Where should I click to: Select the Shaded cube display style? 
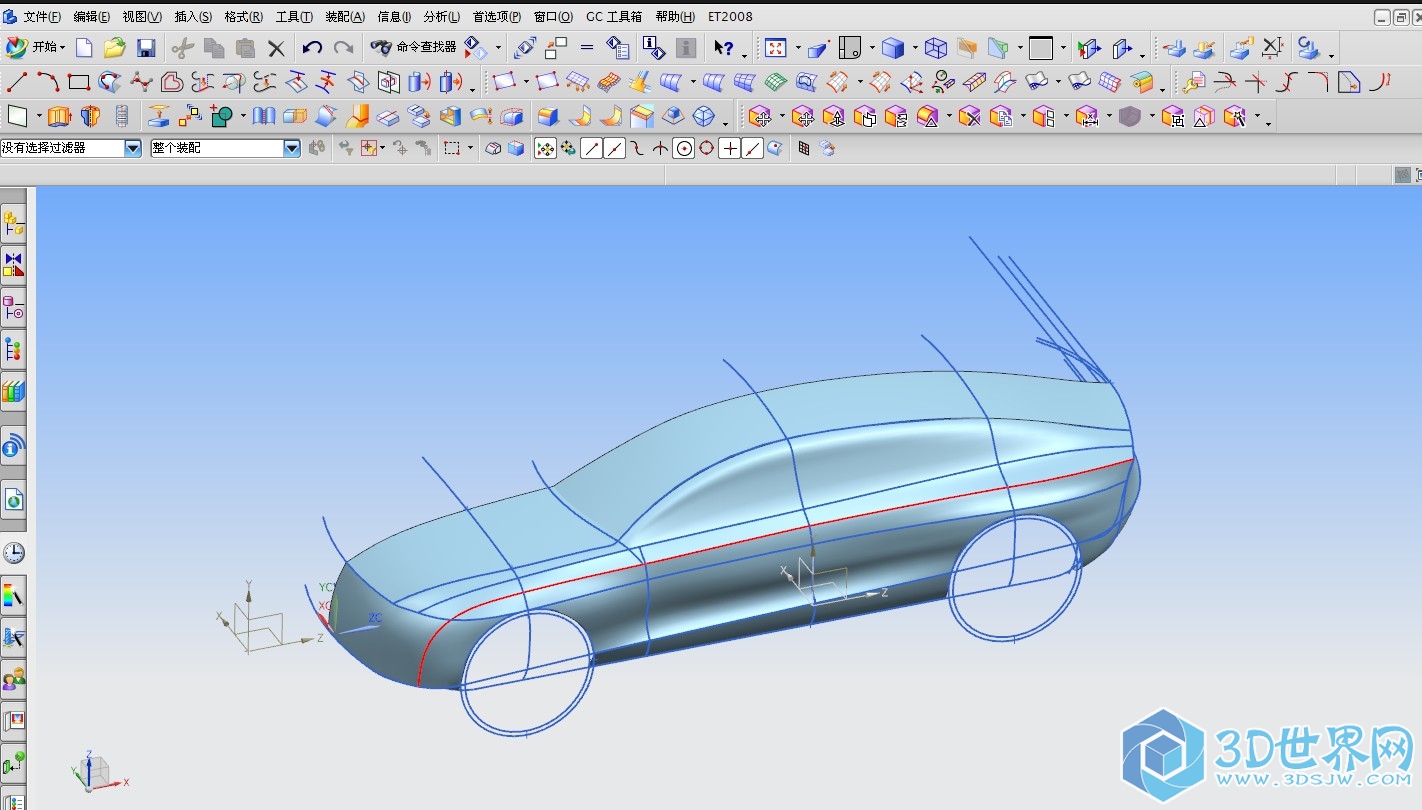[893, 48]
